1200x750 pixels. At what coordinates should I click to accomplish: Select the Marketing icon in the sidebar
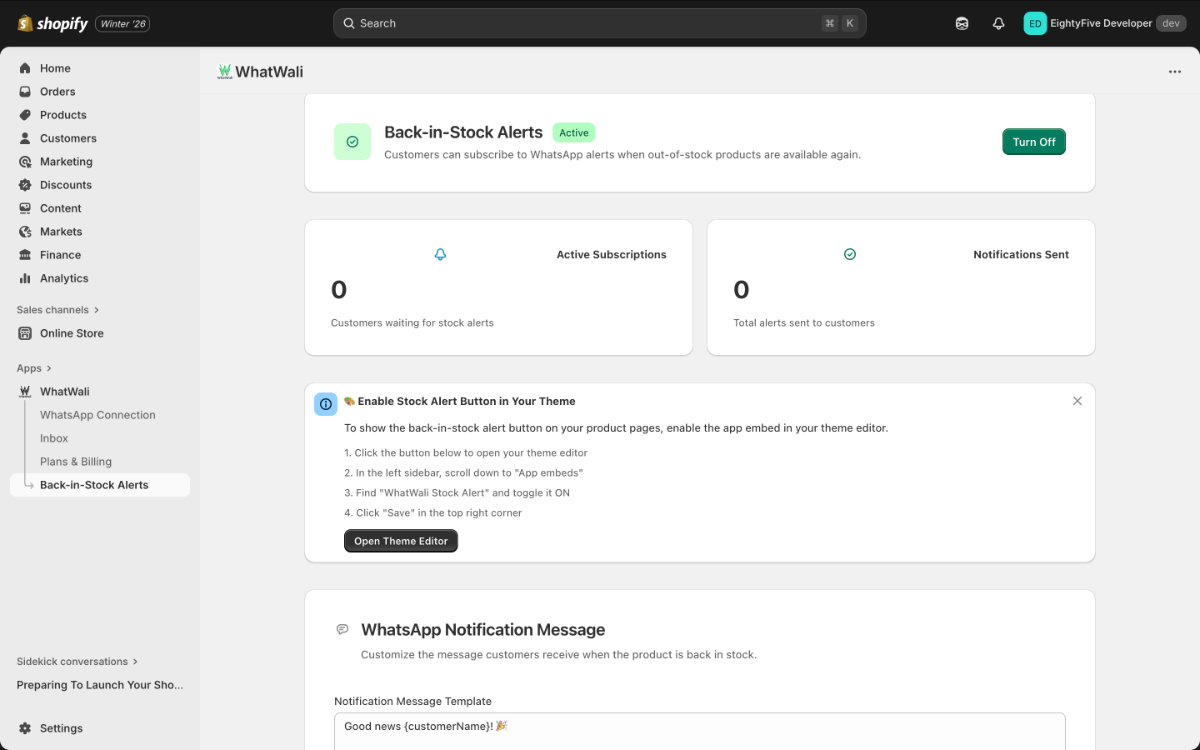tap(24, 161)
